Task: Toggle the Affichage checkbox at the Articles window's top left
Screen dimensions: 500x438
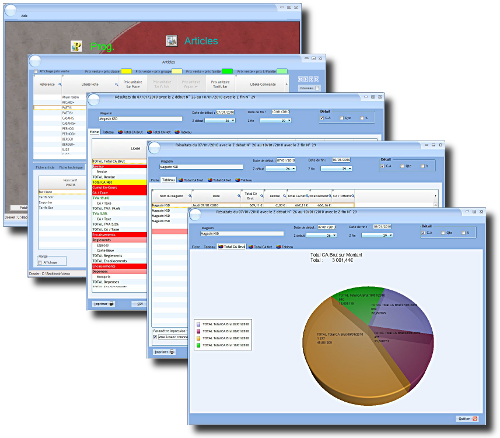Action: (36, 71)
